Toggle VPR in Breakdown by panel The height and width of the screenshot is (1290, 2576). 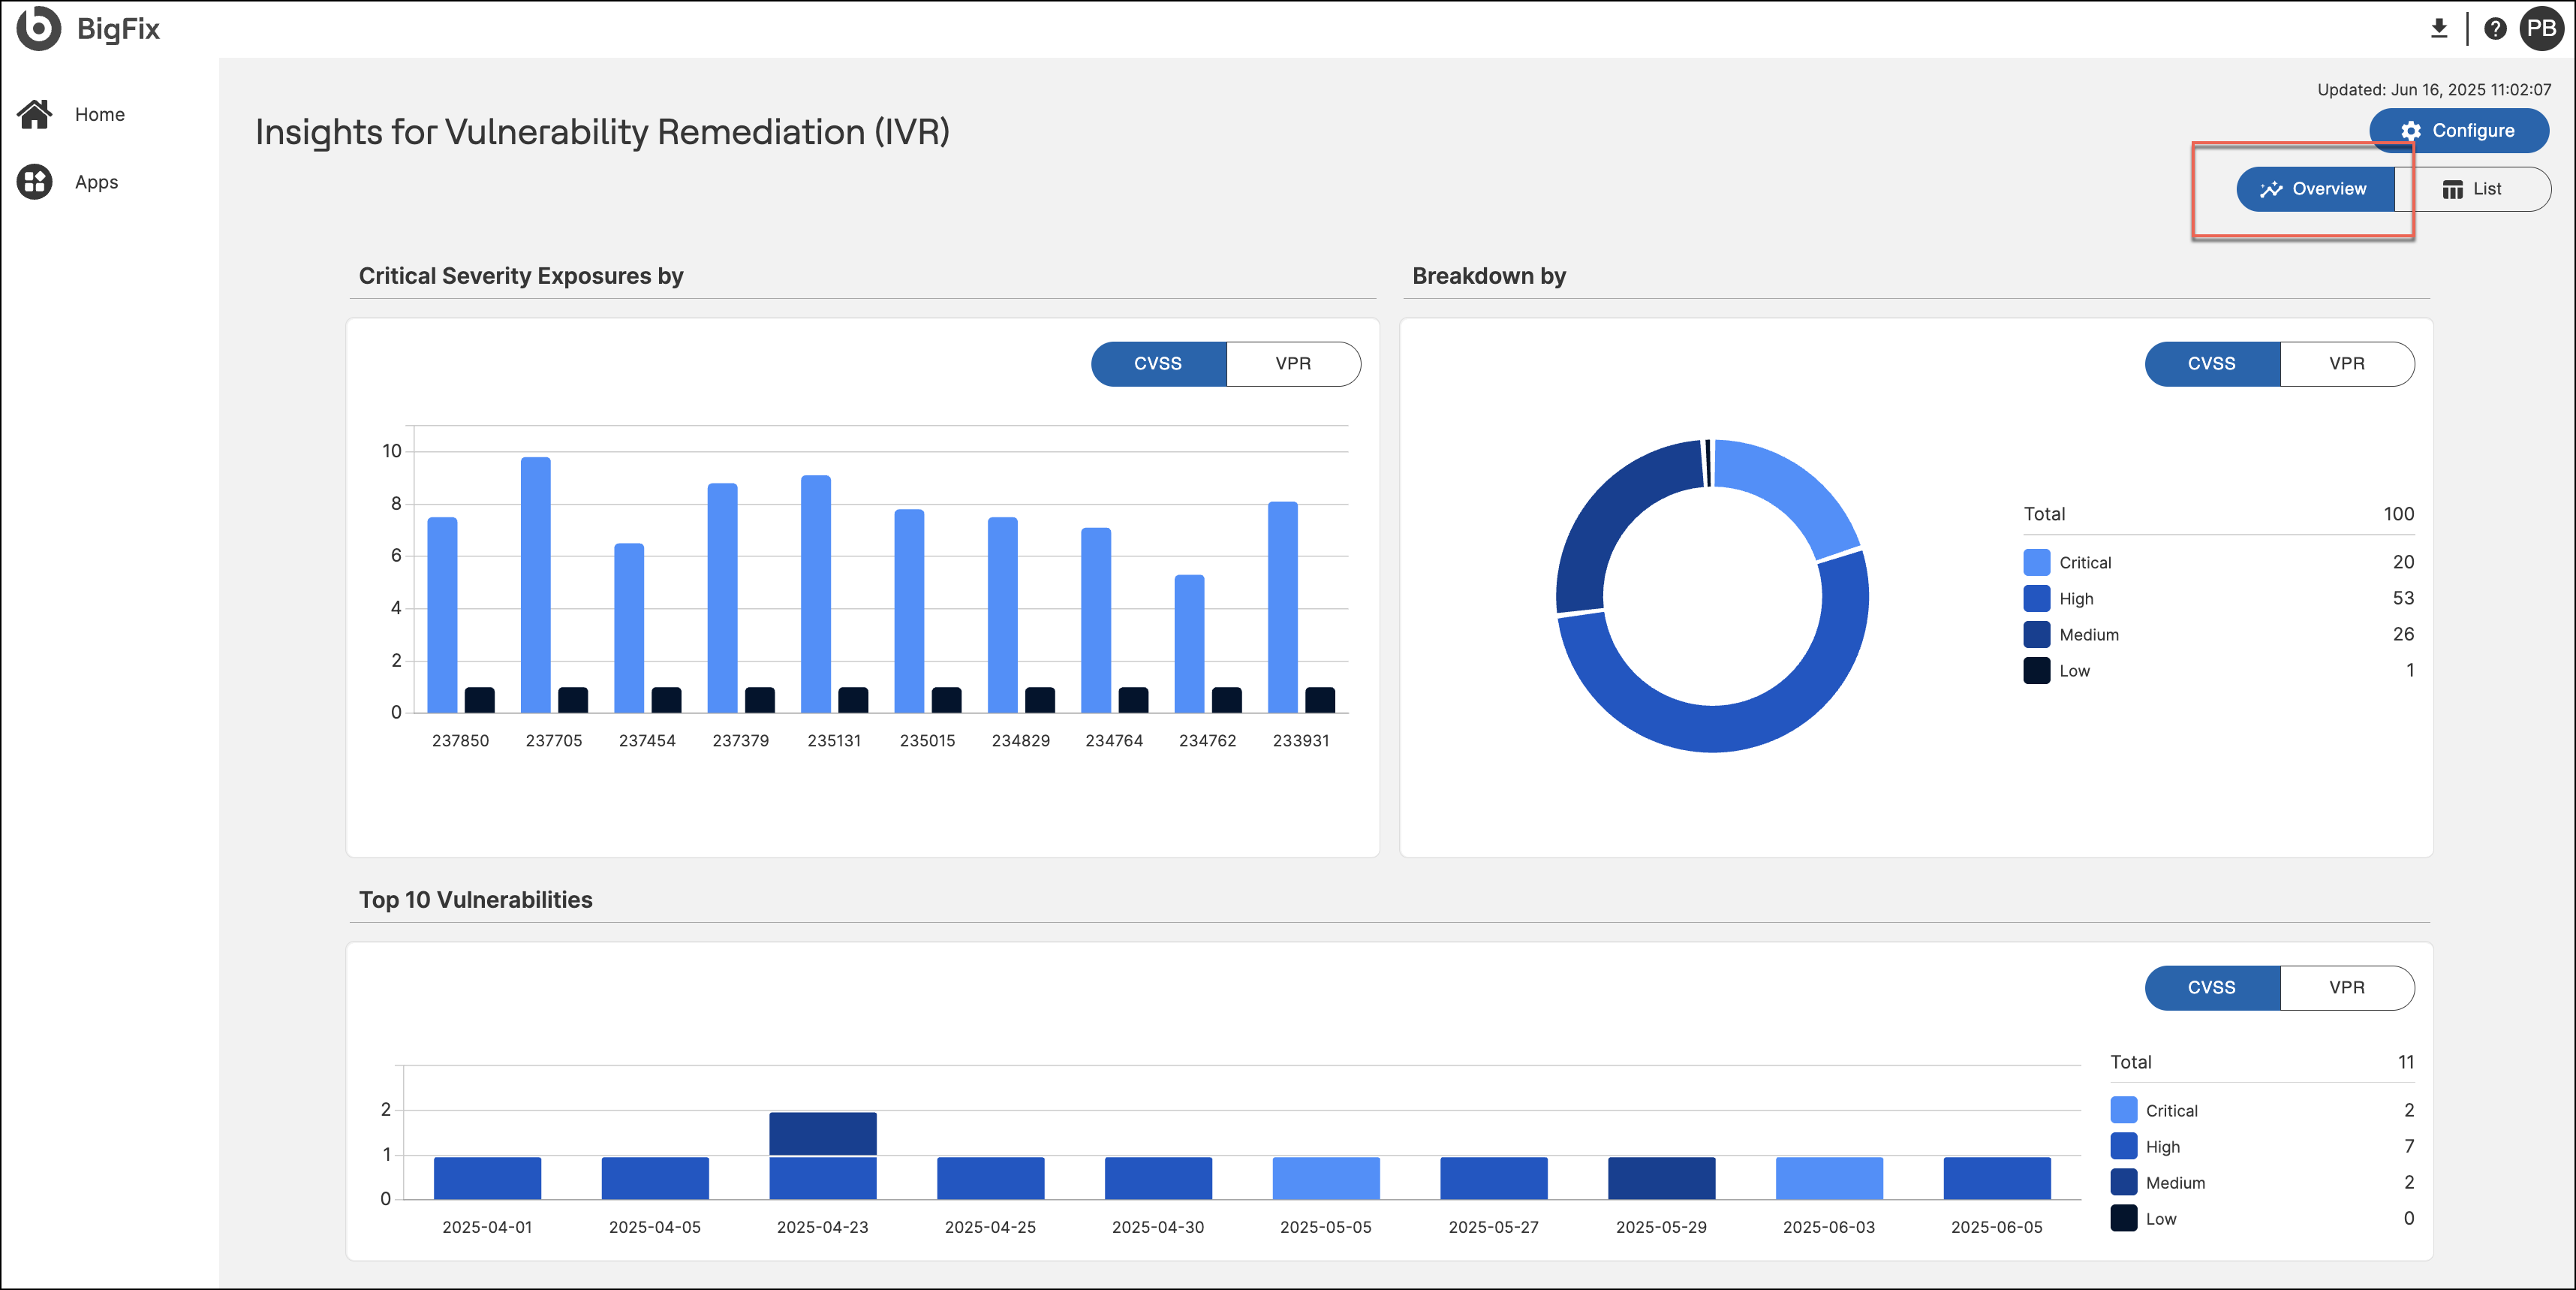click(x=2346, y=364)
